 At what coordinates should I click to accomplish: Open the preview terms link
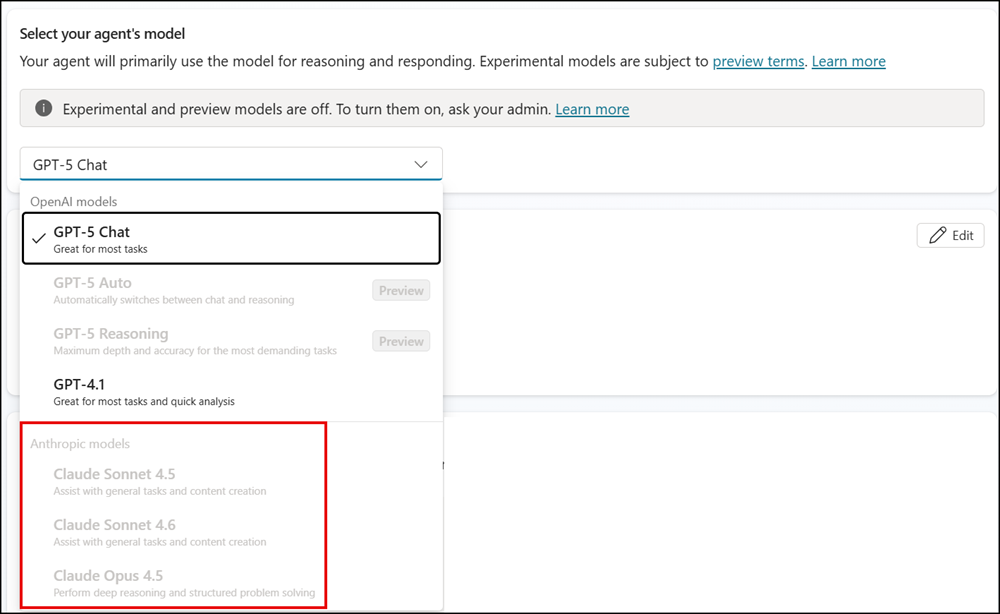(x=757, y=61)
